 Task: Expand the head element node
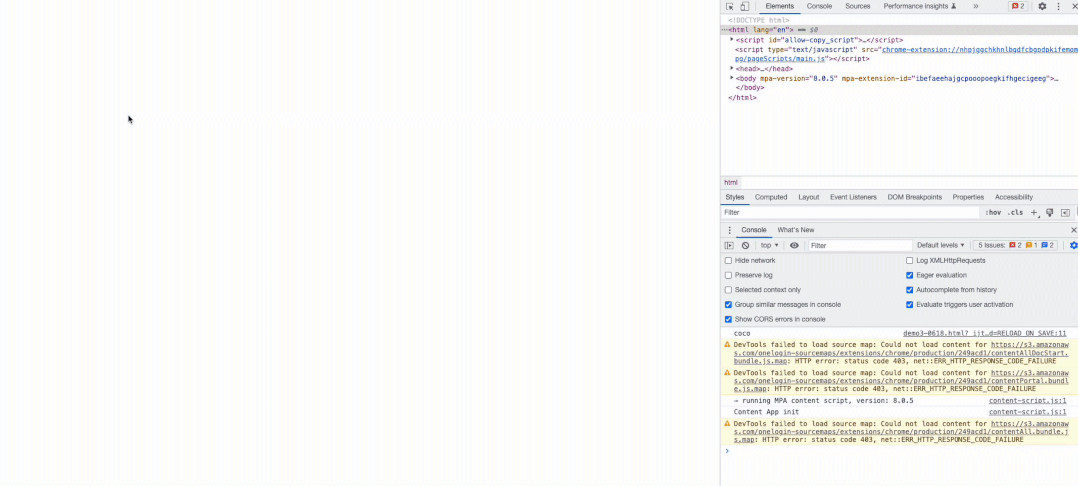pos(732,69)
